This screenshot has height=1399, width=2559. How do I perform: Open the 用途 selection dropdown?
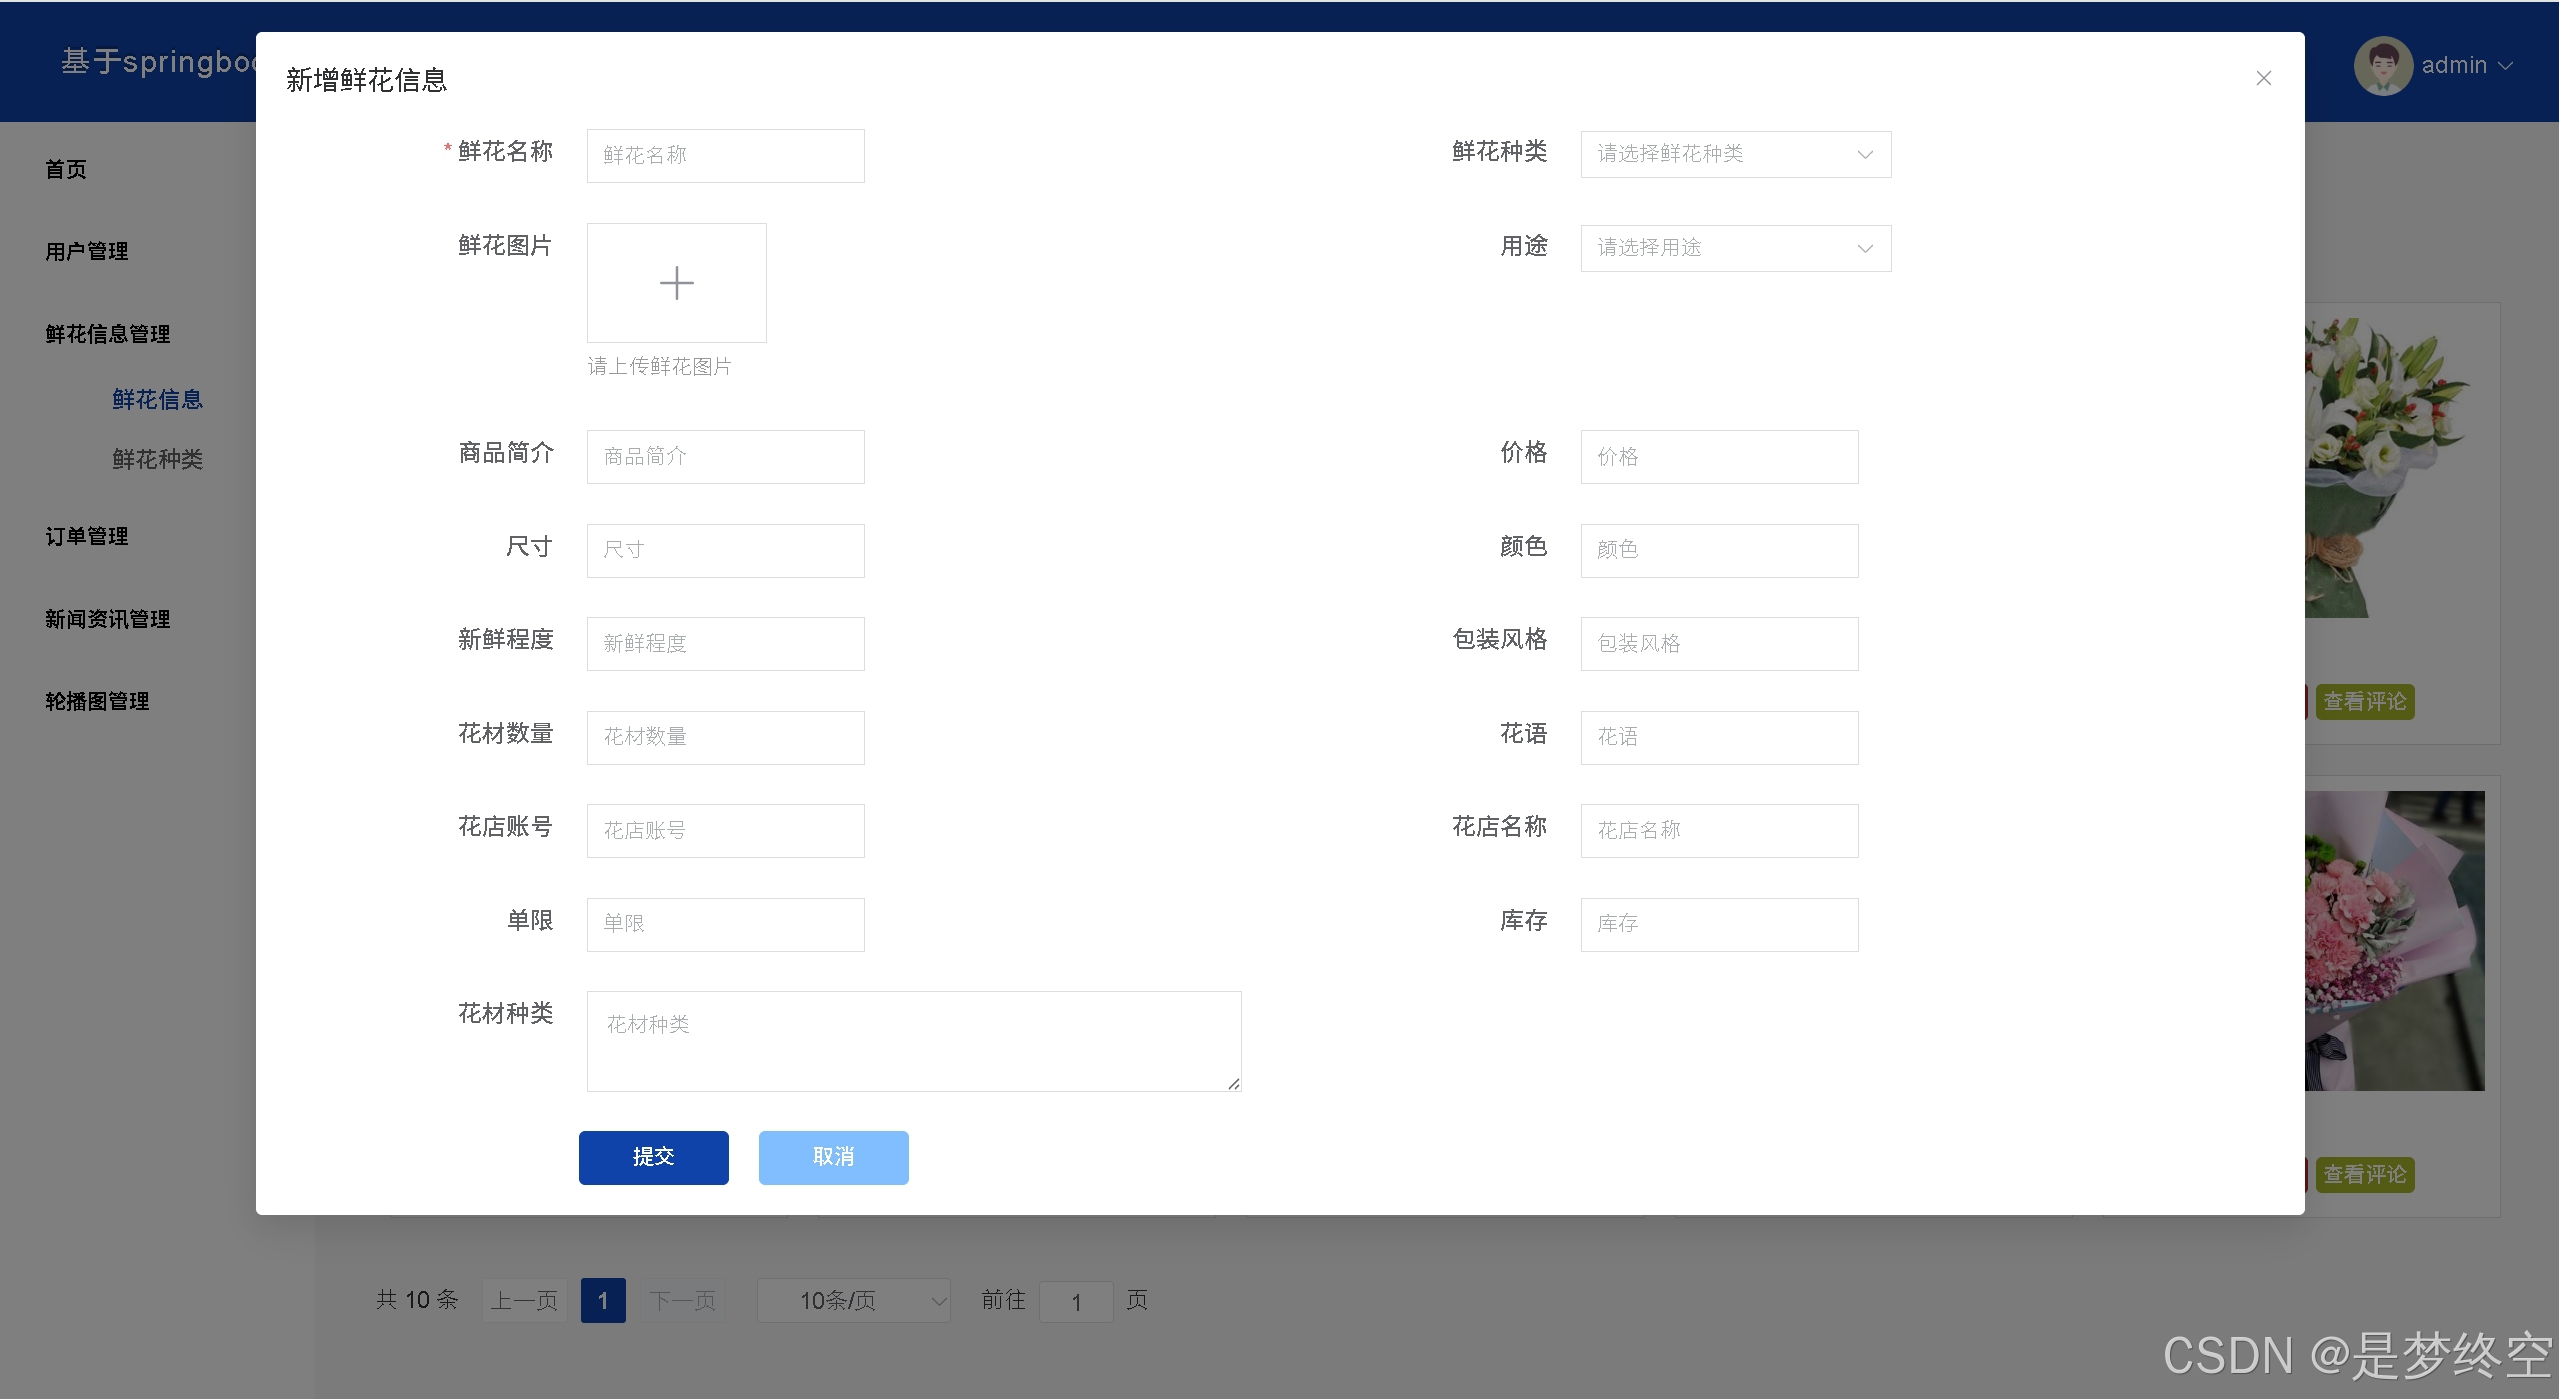click(x=1734, y=247)
